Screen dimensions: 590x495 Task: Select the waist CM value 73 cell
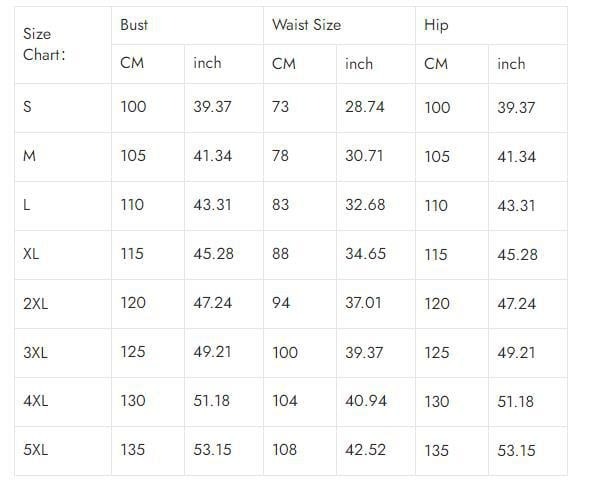point(300,108)
